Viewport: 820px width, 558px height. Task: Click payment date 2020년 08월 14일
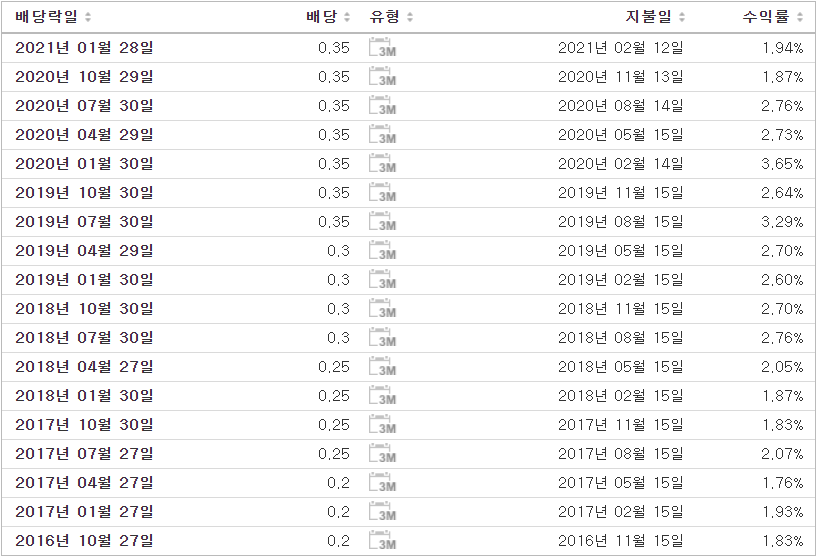(x=621, y=106)
